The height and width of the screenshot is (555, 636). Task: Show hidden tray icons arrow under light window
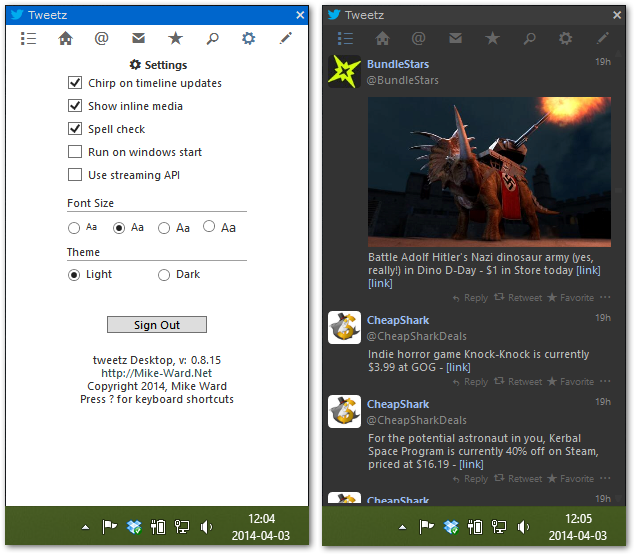pos(85,527)
